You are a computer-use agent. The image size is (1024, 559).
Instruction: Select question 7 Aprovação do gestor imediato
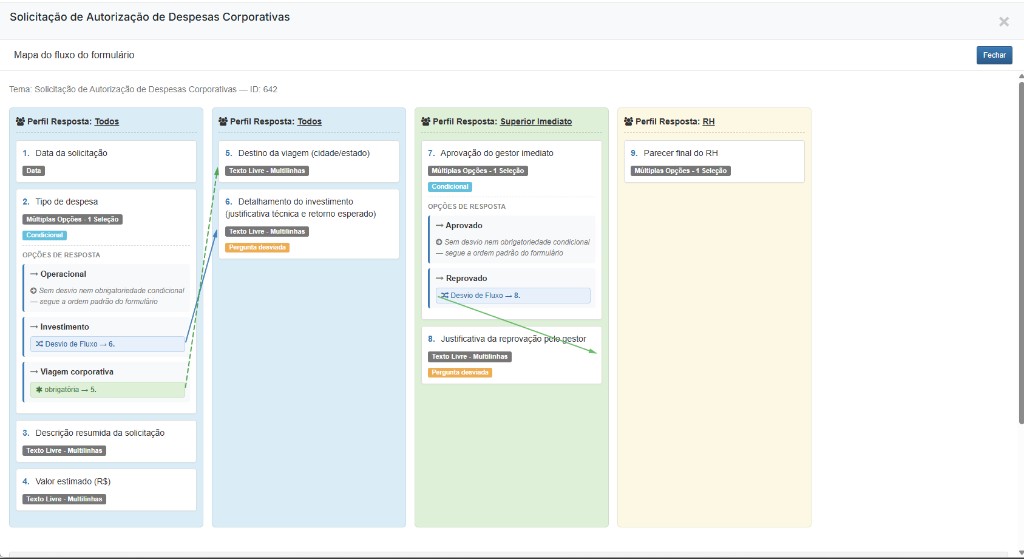point(511,230)
